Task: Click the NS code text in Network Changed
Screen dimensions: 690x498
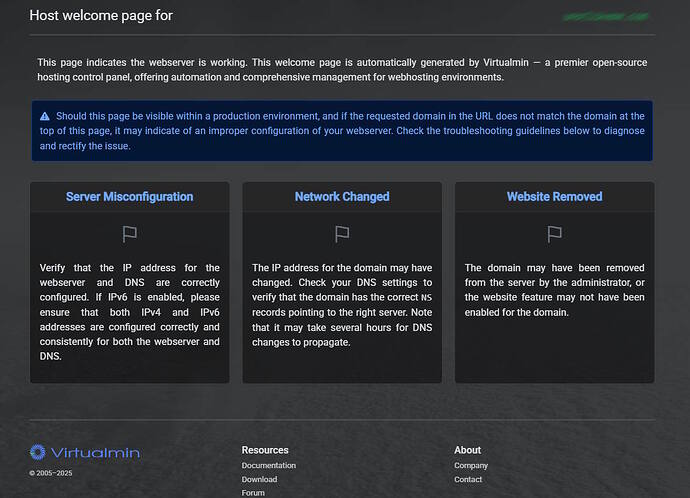Action: pyautogui.click(x=427, y=297)
